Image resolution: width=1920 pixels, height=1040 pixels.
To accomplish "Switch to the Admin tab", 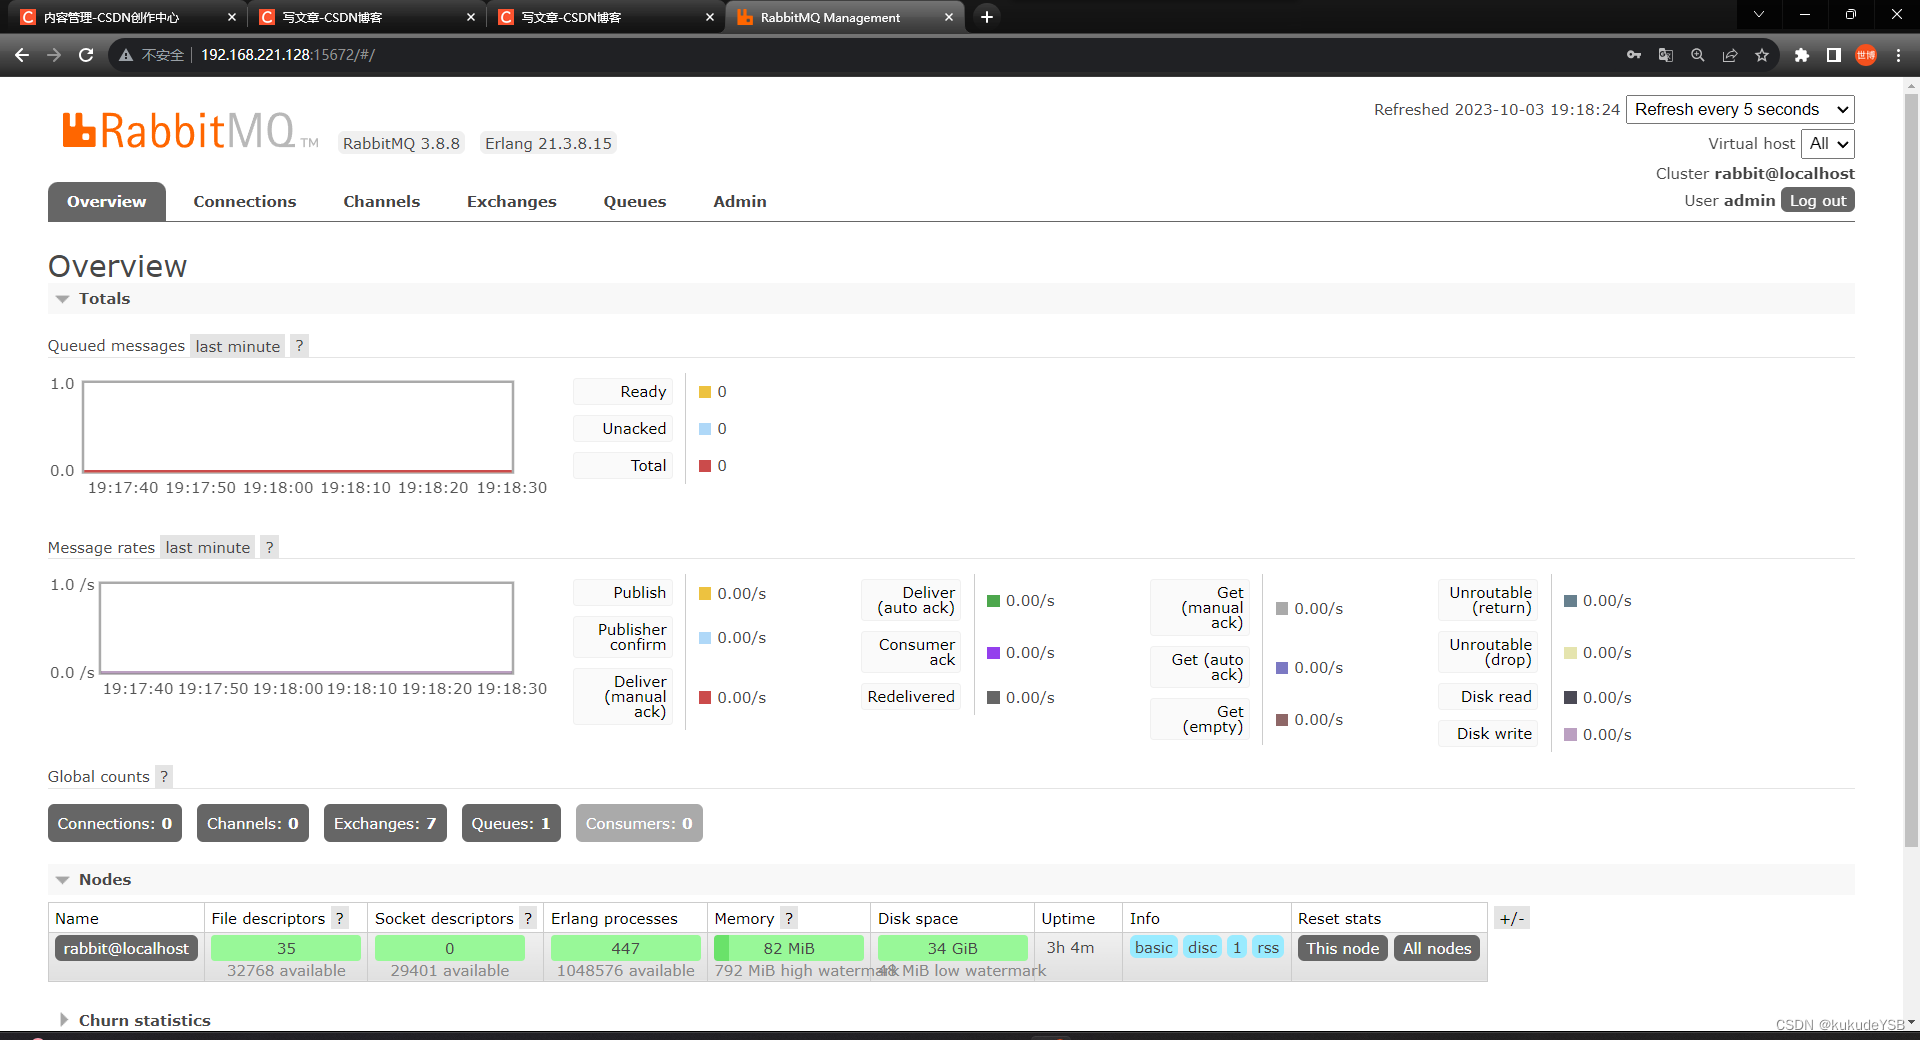I will pyautogui.click(x=740, y=201).
